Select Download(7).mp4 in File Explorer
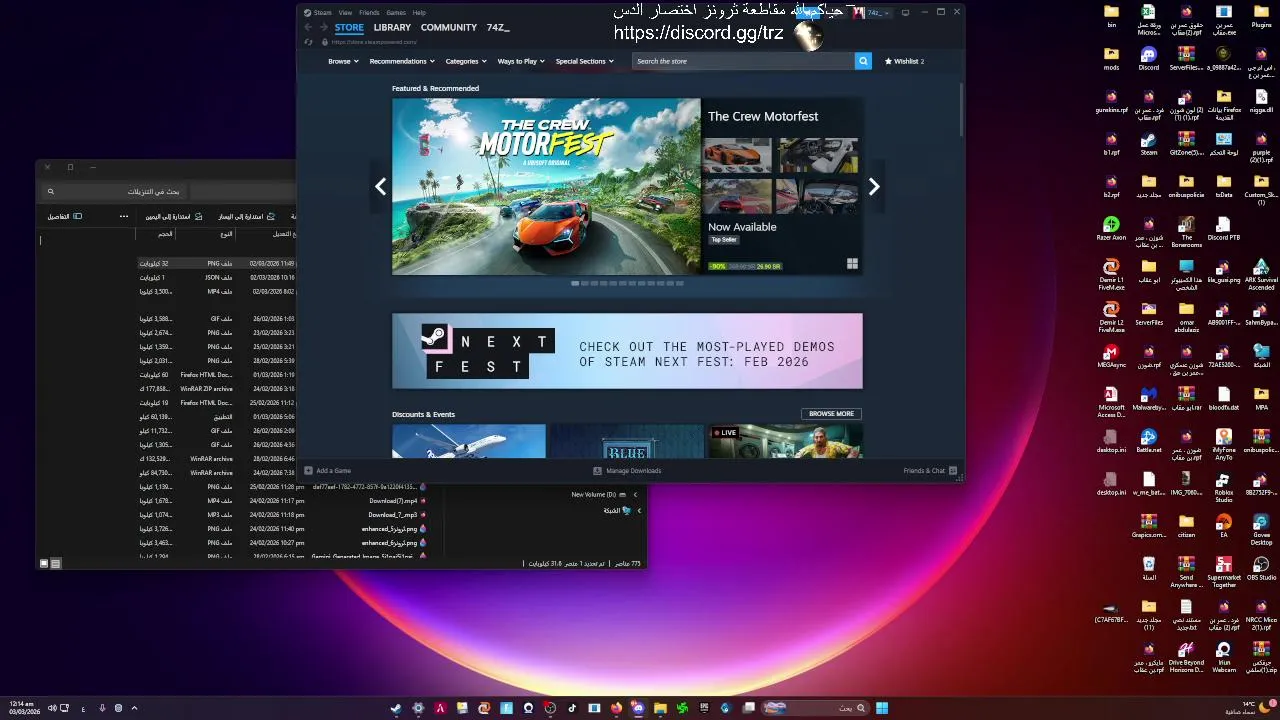Screen dimensions: 1280x720 click(x=393, y=501)
